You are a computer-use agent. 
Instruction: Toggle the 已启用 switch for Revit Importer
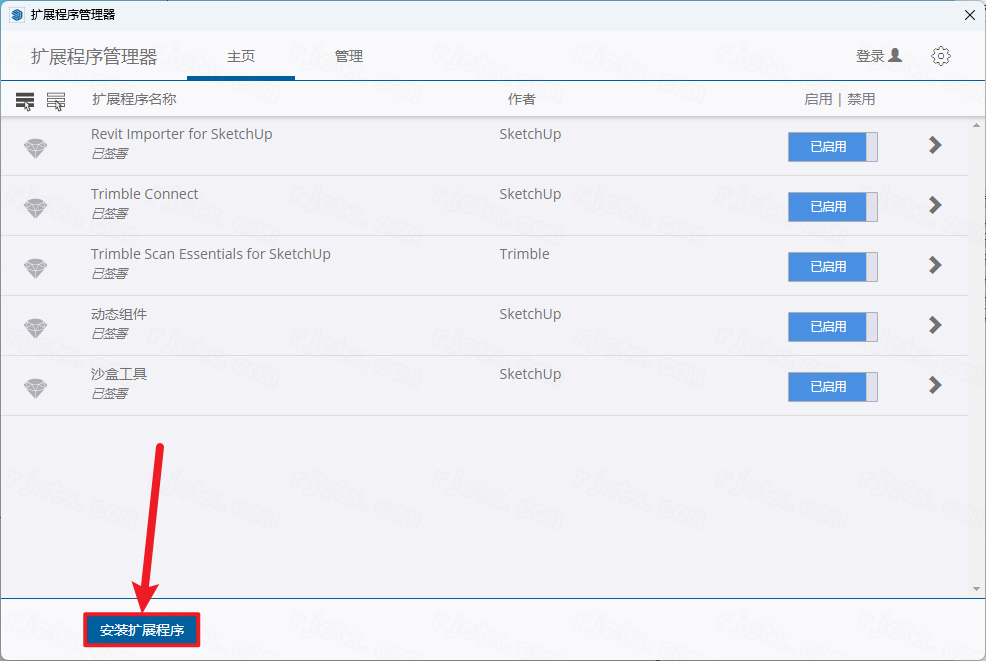pyautogui.click(x=833, y=147)
